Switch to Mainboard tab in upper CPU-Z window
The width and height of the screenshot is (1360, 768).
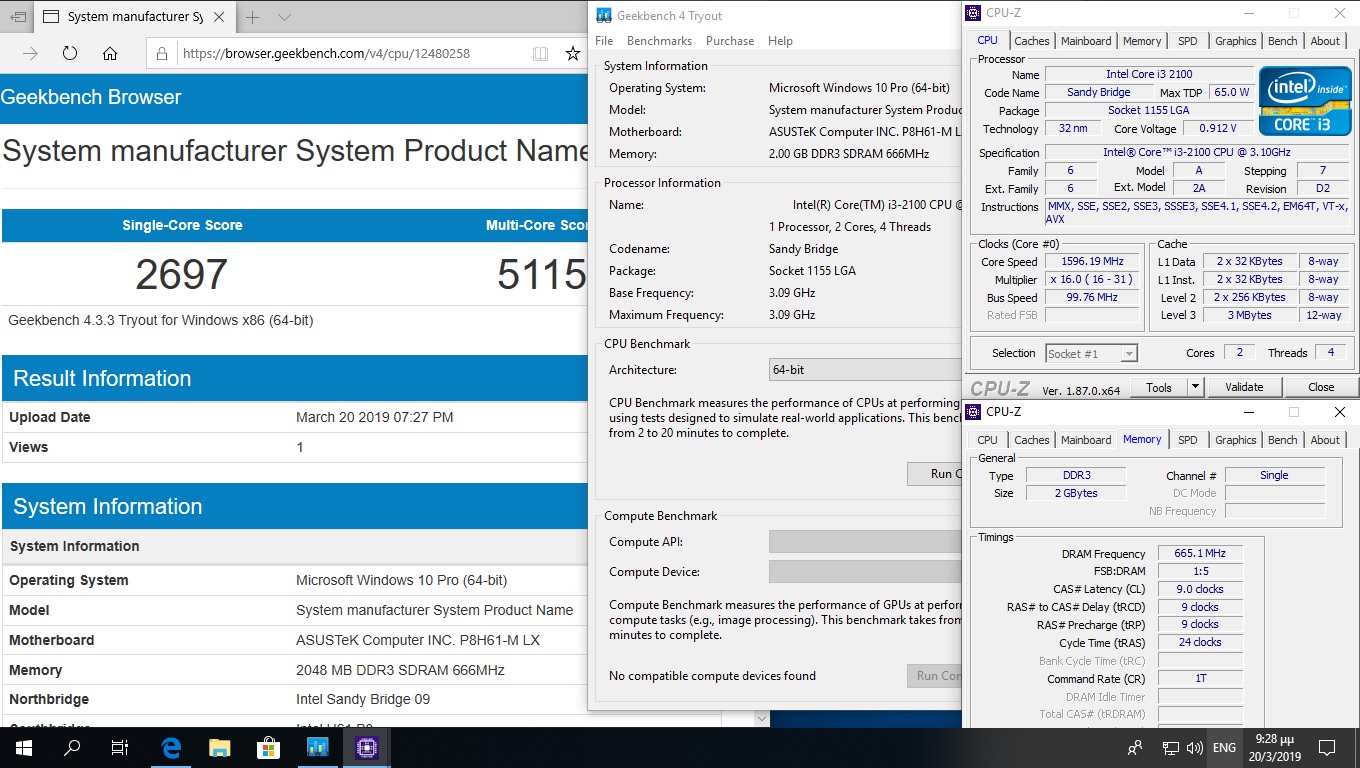point(1086,41)
